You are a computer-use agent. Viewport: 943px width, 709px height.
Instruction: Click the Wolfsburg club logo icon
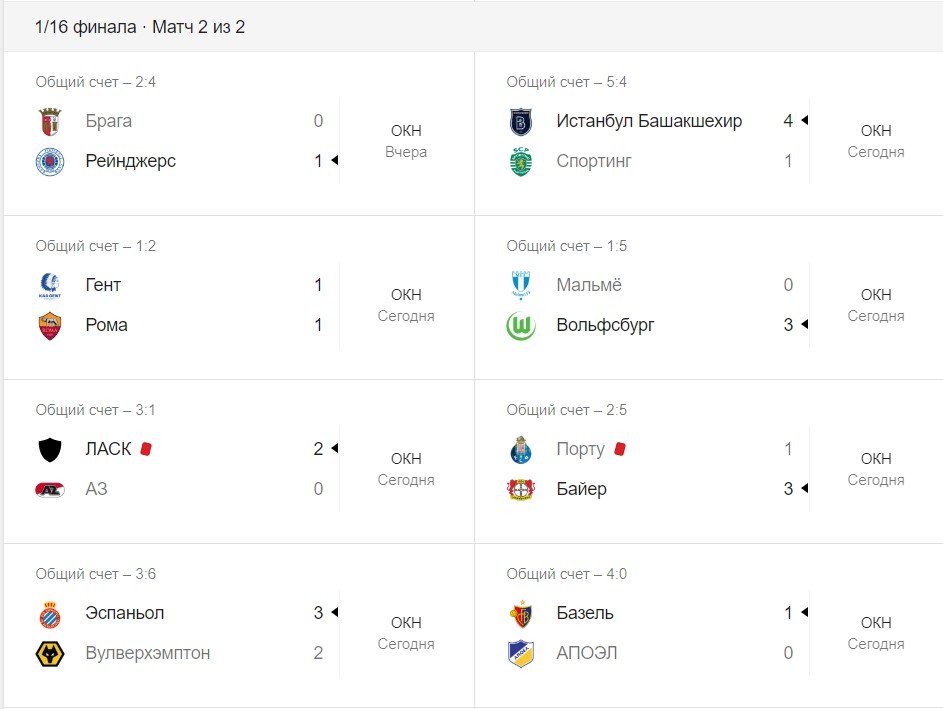521,325
